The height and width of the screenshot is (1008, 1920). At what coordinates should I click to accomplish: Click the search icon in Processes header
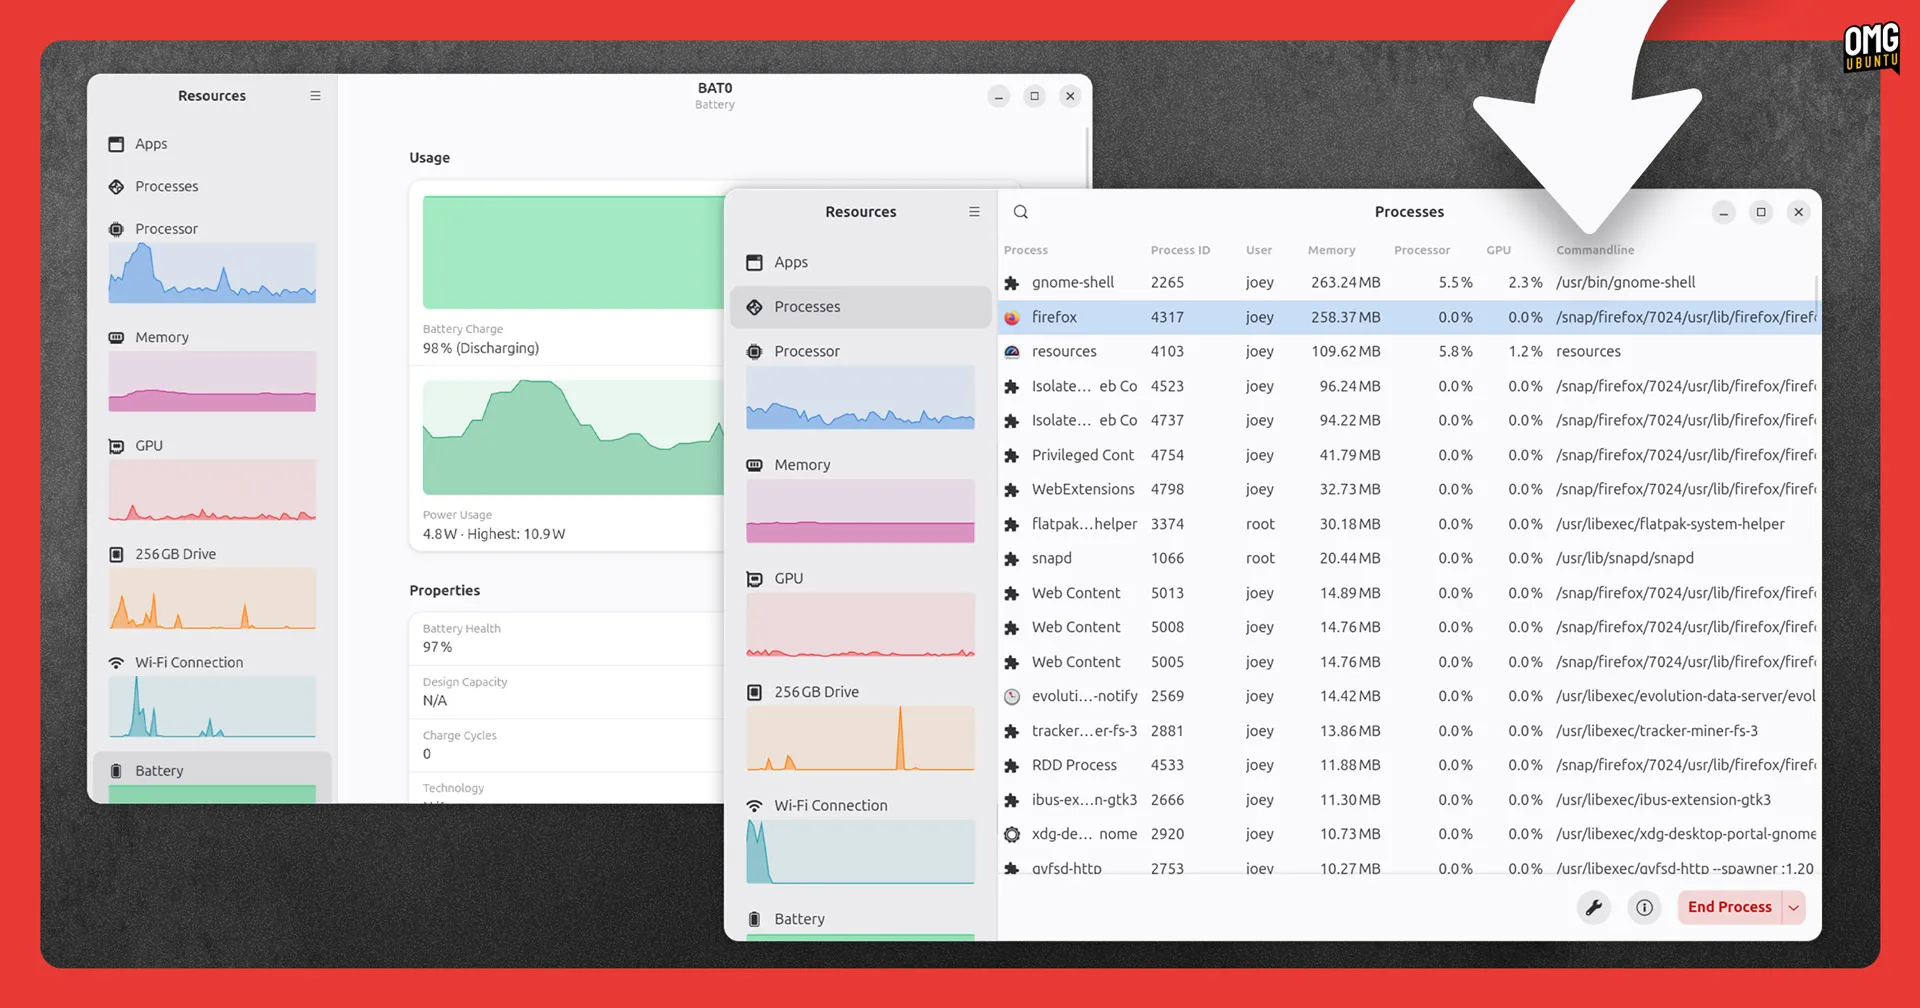pyautogui.click(x=1020, y=212)
